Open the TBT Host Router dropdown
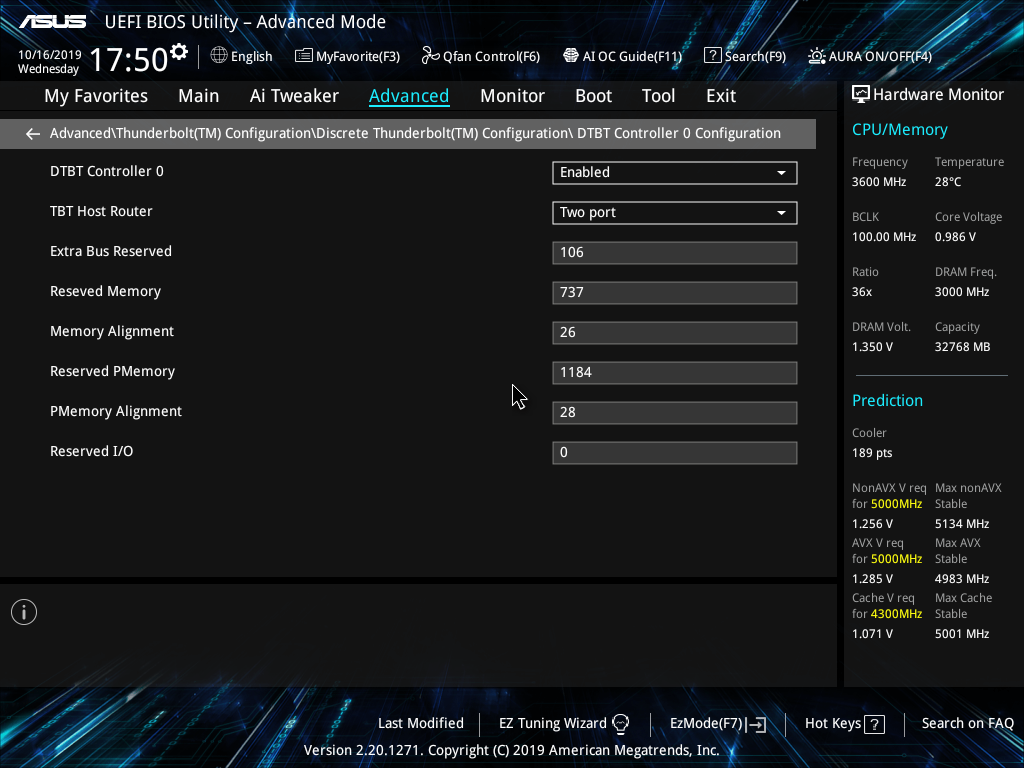The image size is (1024, 768). pos(675,213)
